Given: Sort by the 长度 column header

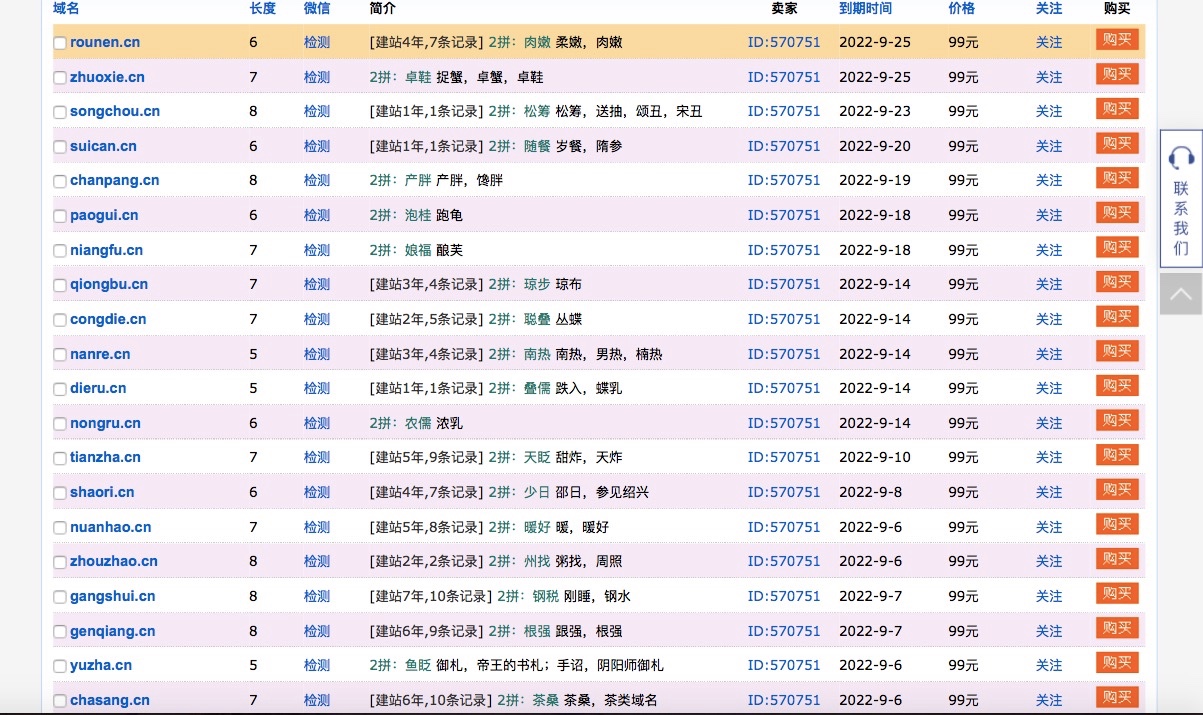Looking at the screenshot, I should pyautogui.click(x=262, y=8).
